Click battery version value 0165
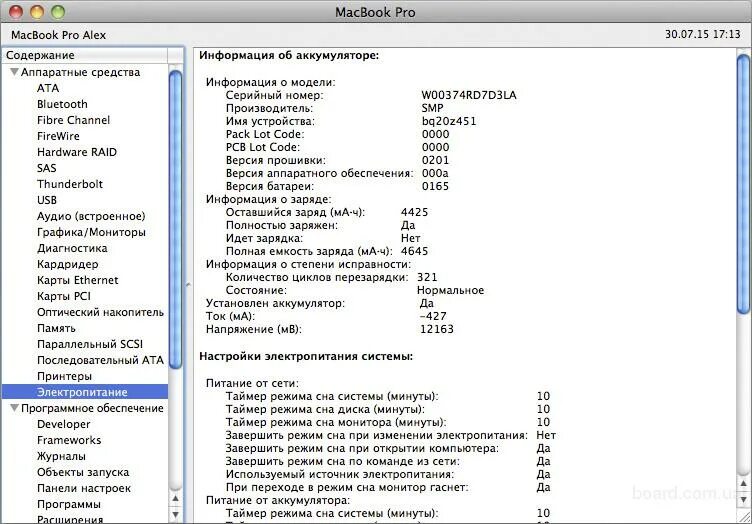Screen dimensions: 752x524 [x=435, y=186]
